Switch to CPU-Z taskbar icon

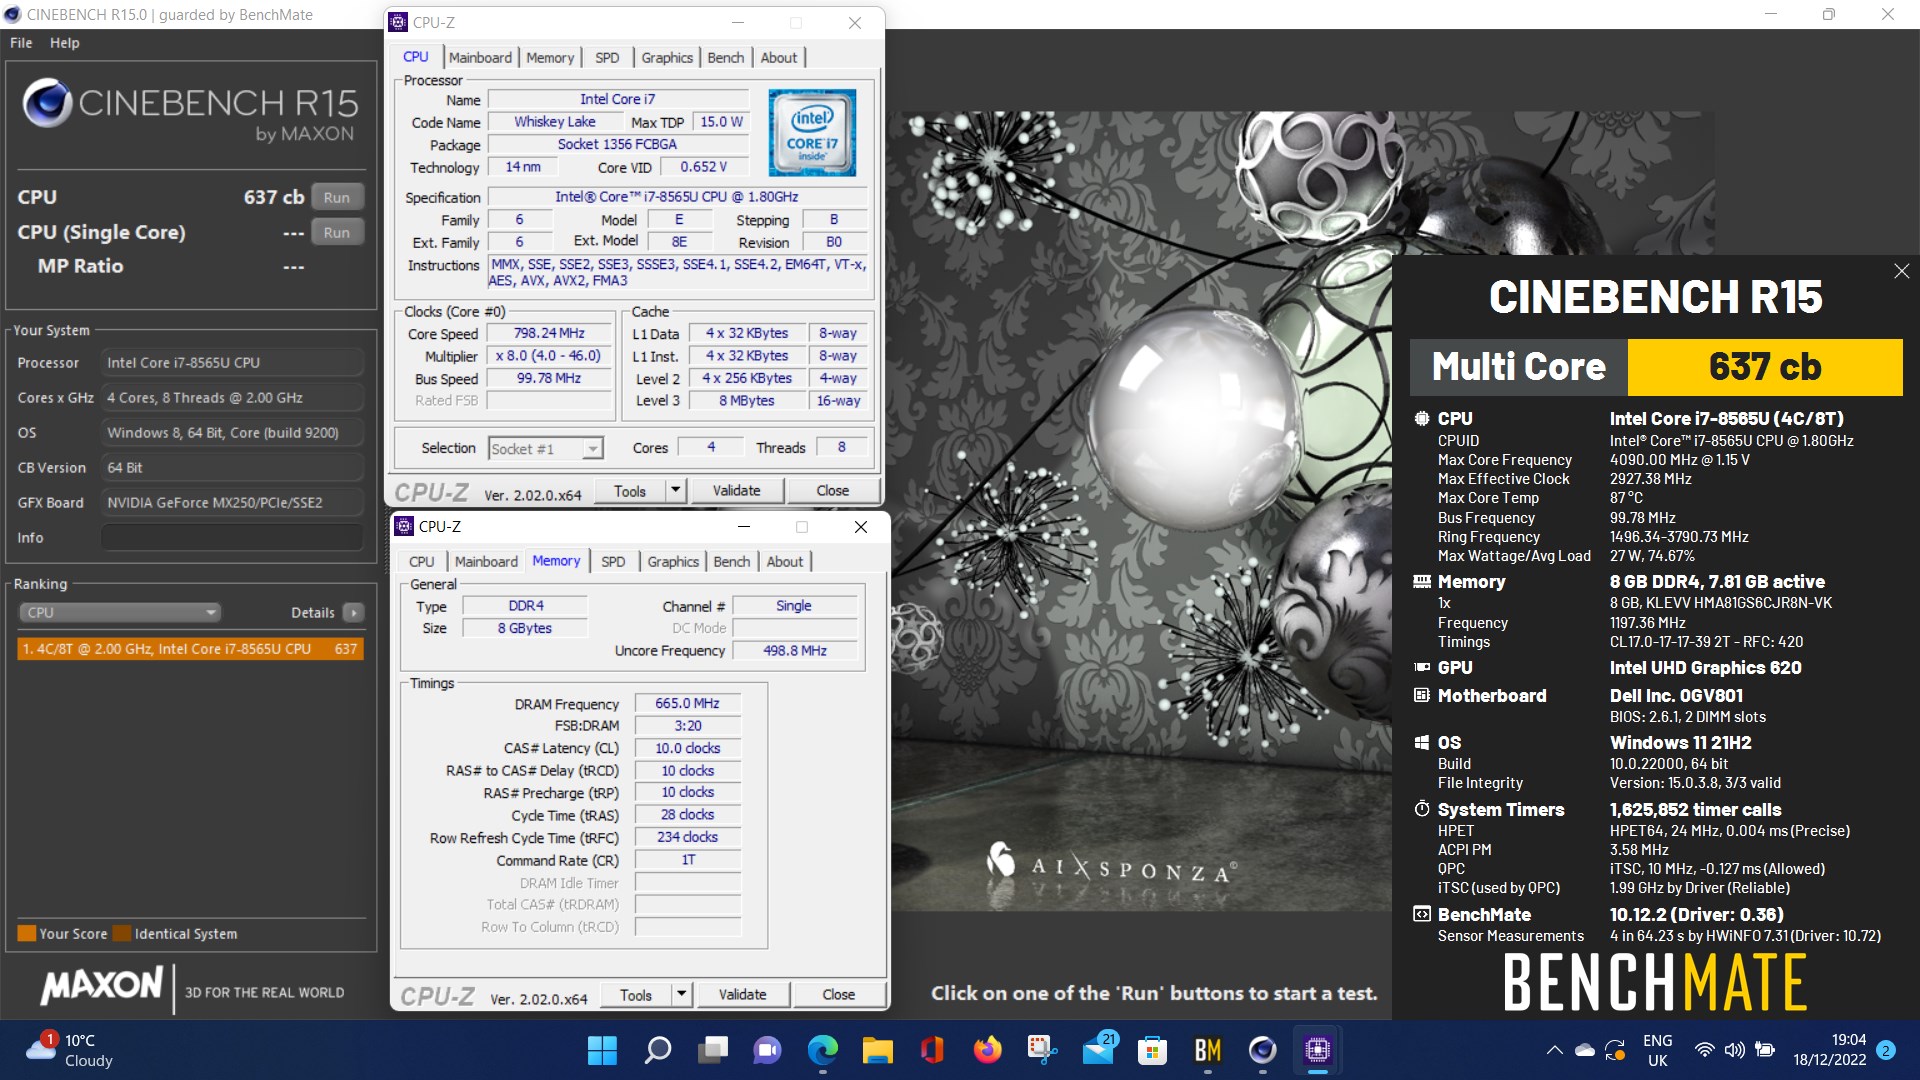coord(1317,1050)
